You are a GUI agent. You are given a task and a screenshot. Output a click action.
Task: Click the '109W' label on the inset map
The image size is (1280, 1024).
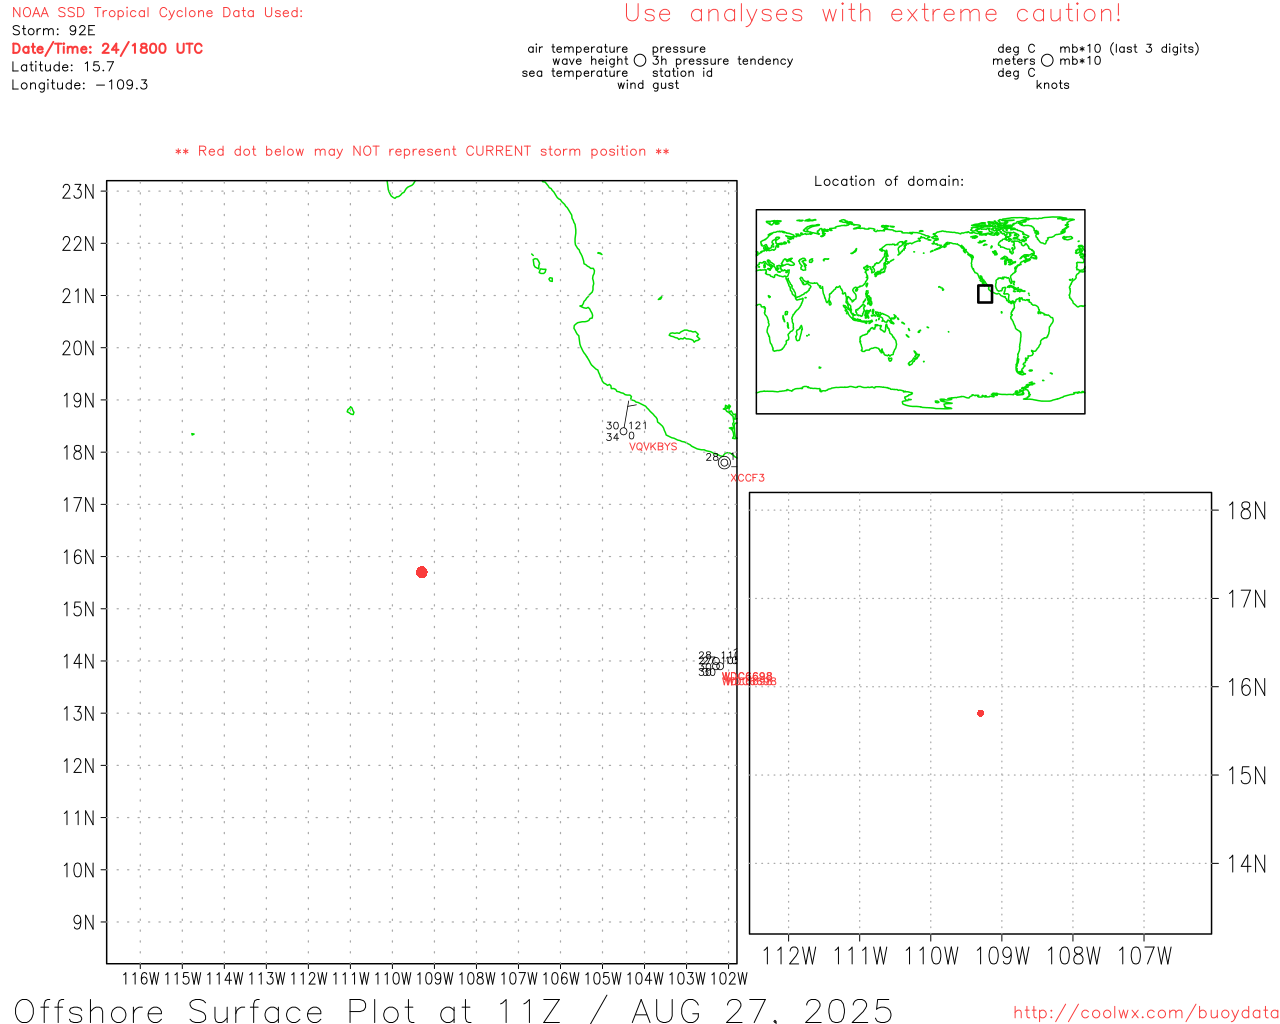pyautogui.click(x=1002, y=956)
